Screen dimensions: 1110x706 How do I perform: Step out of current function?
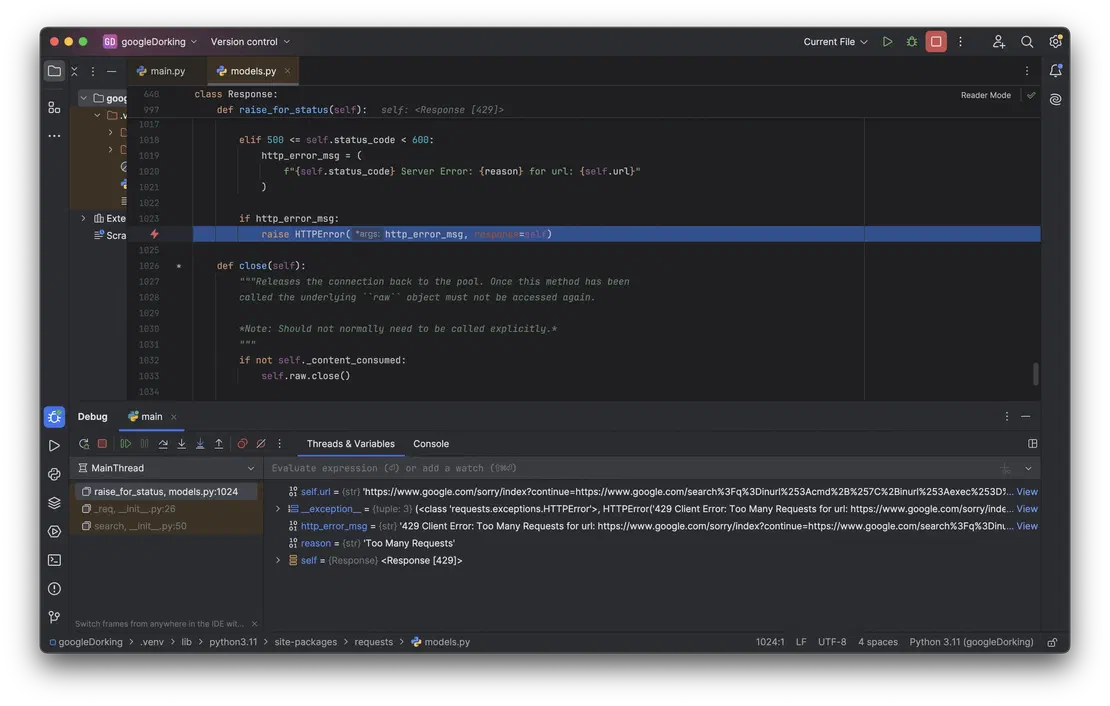pos(219,444)
